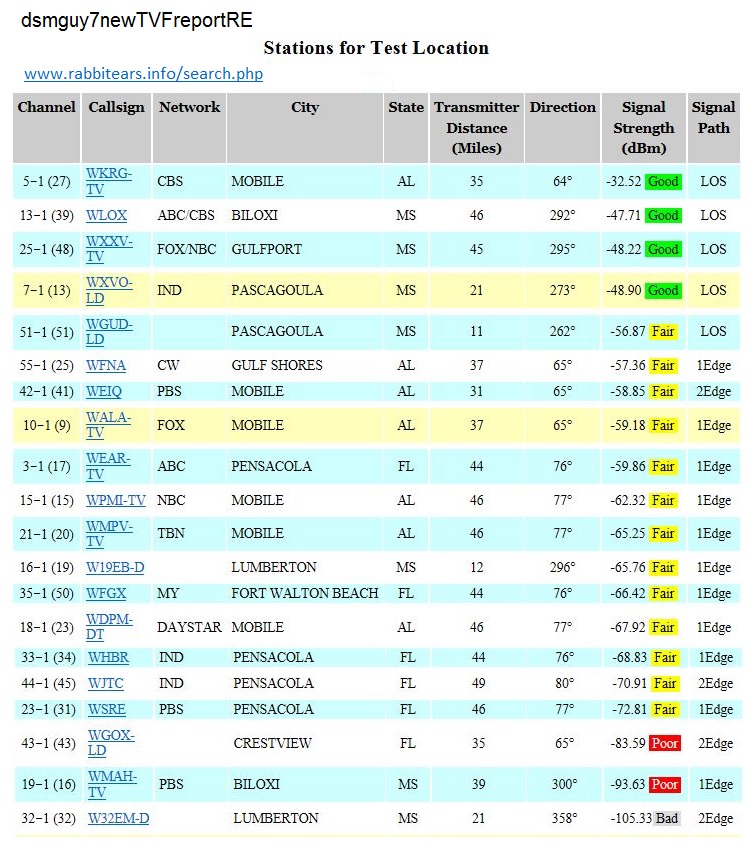Open the WEIQ PBS station link

pyautogui.click(x=104, y=392)
